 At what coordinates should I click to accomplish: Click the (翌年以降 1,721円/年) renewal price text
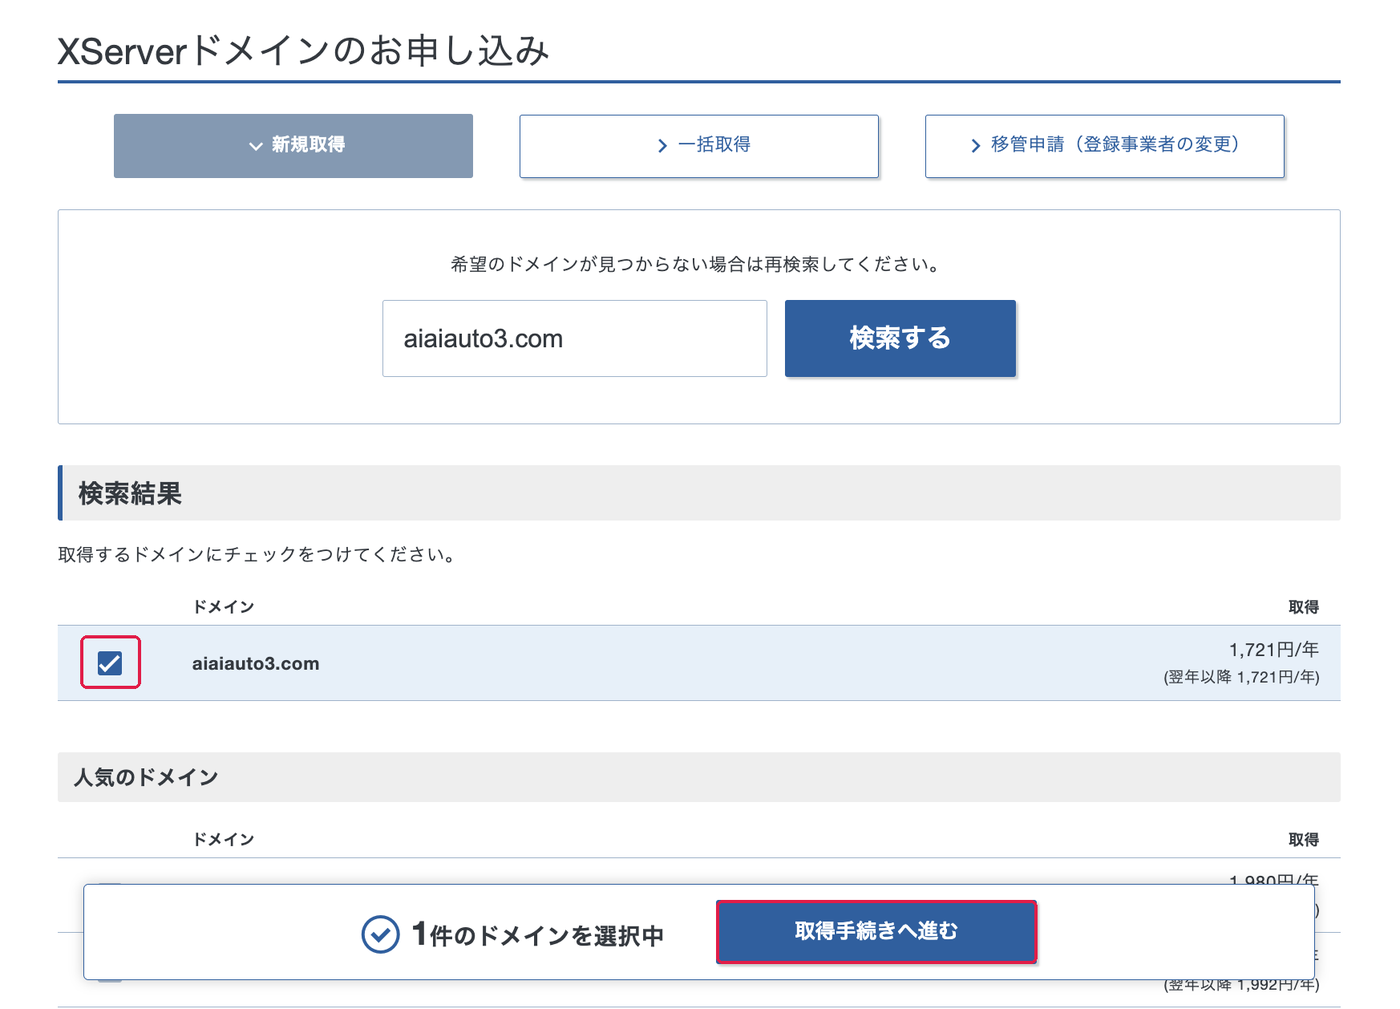[1242, 678]
